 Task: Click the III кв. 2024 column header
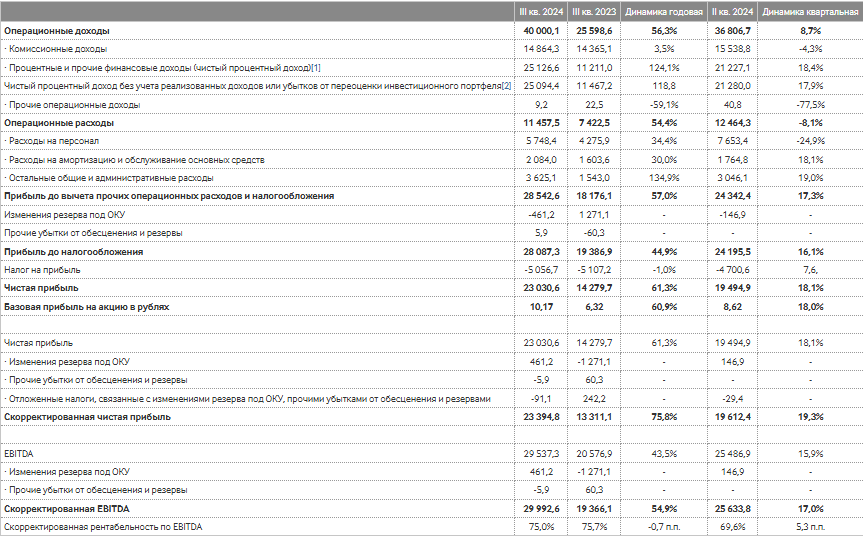coord(541,12)
